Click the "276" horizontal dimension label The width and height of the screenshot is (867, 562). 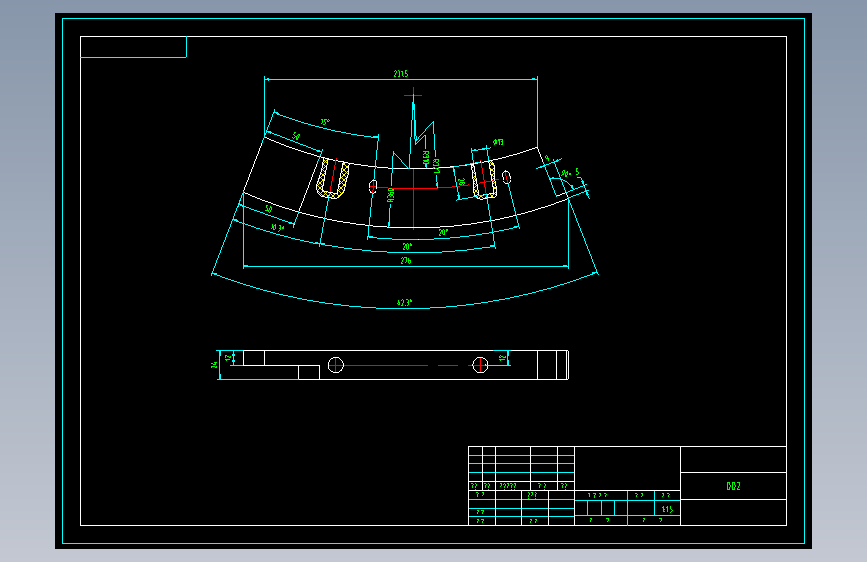tap(406, 261)
